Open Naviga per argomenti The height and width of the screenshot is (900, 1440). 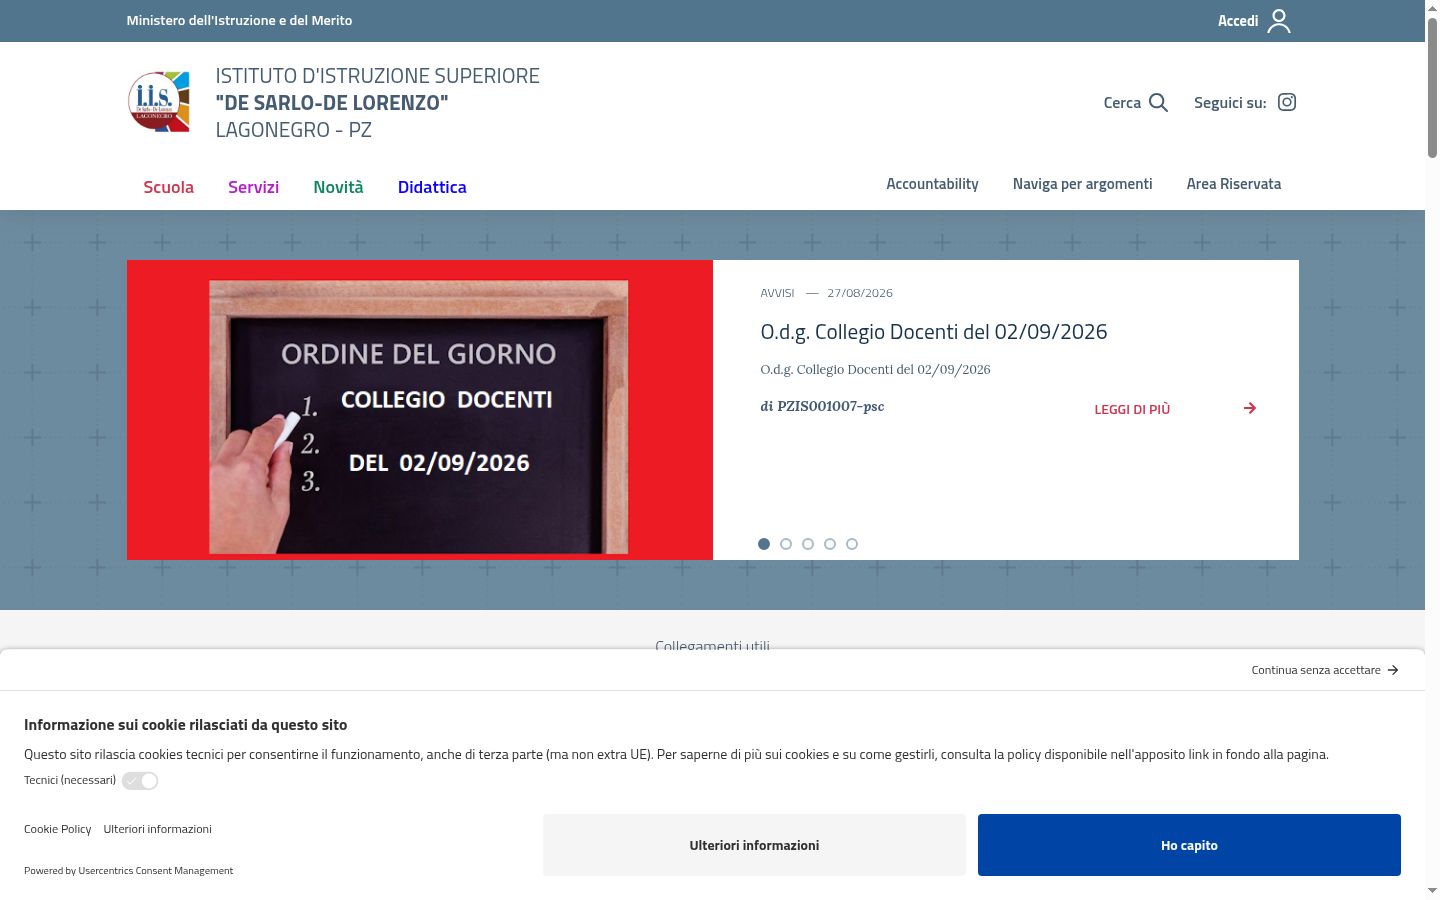(1082, 184)
